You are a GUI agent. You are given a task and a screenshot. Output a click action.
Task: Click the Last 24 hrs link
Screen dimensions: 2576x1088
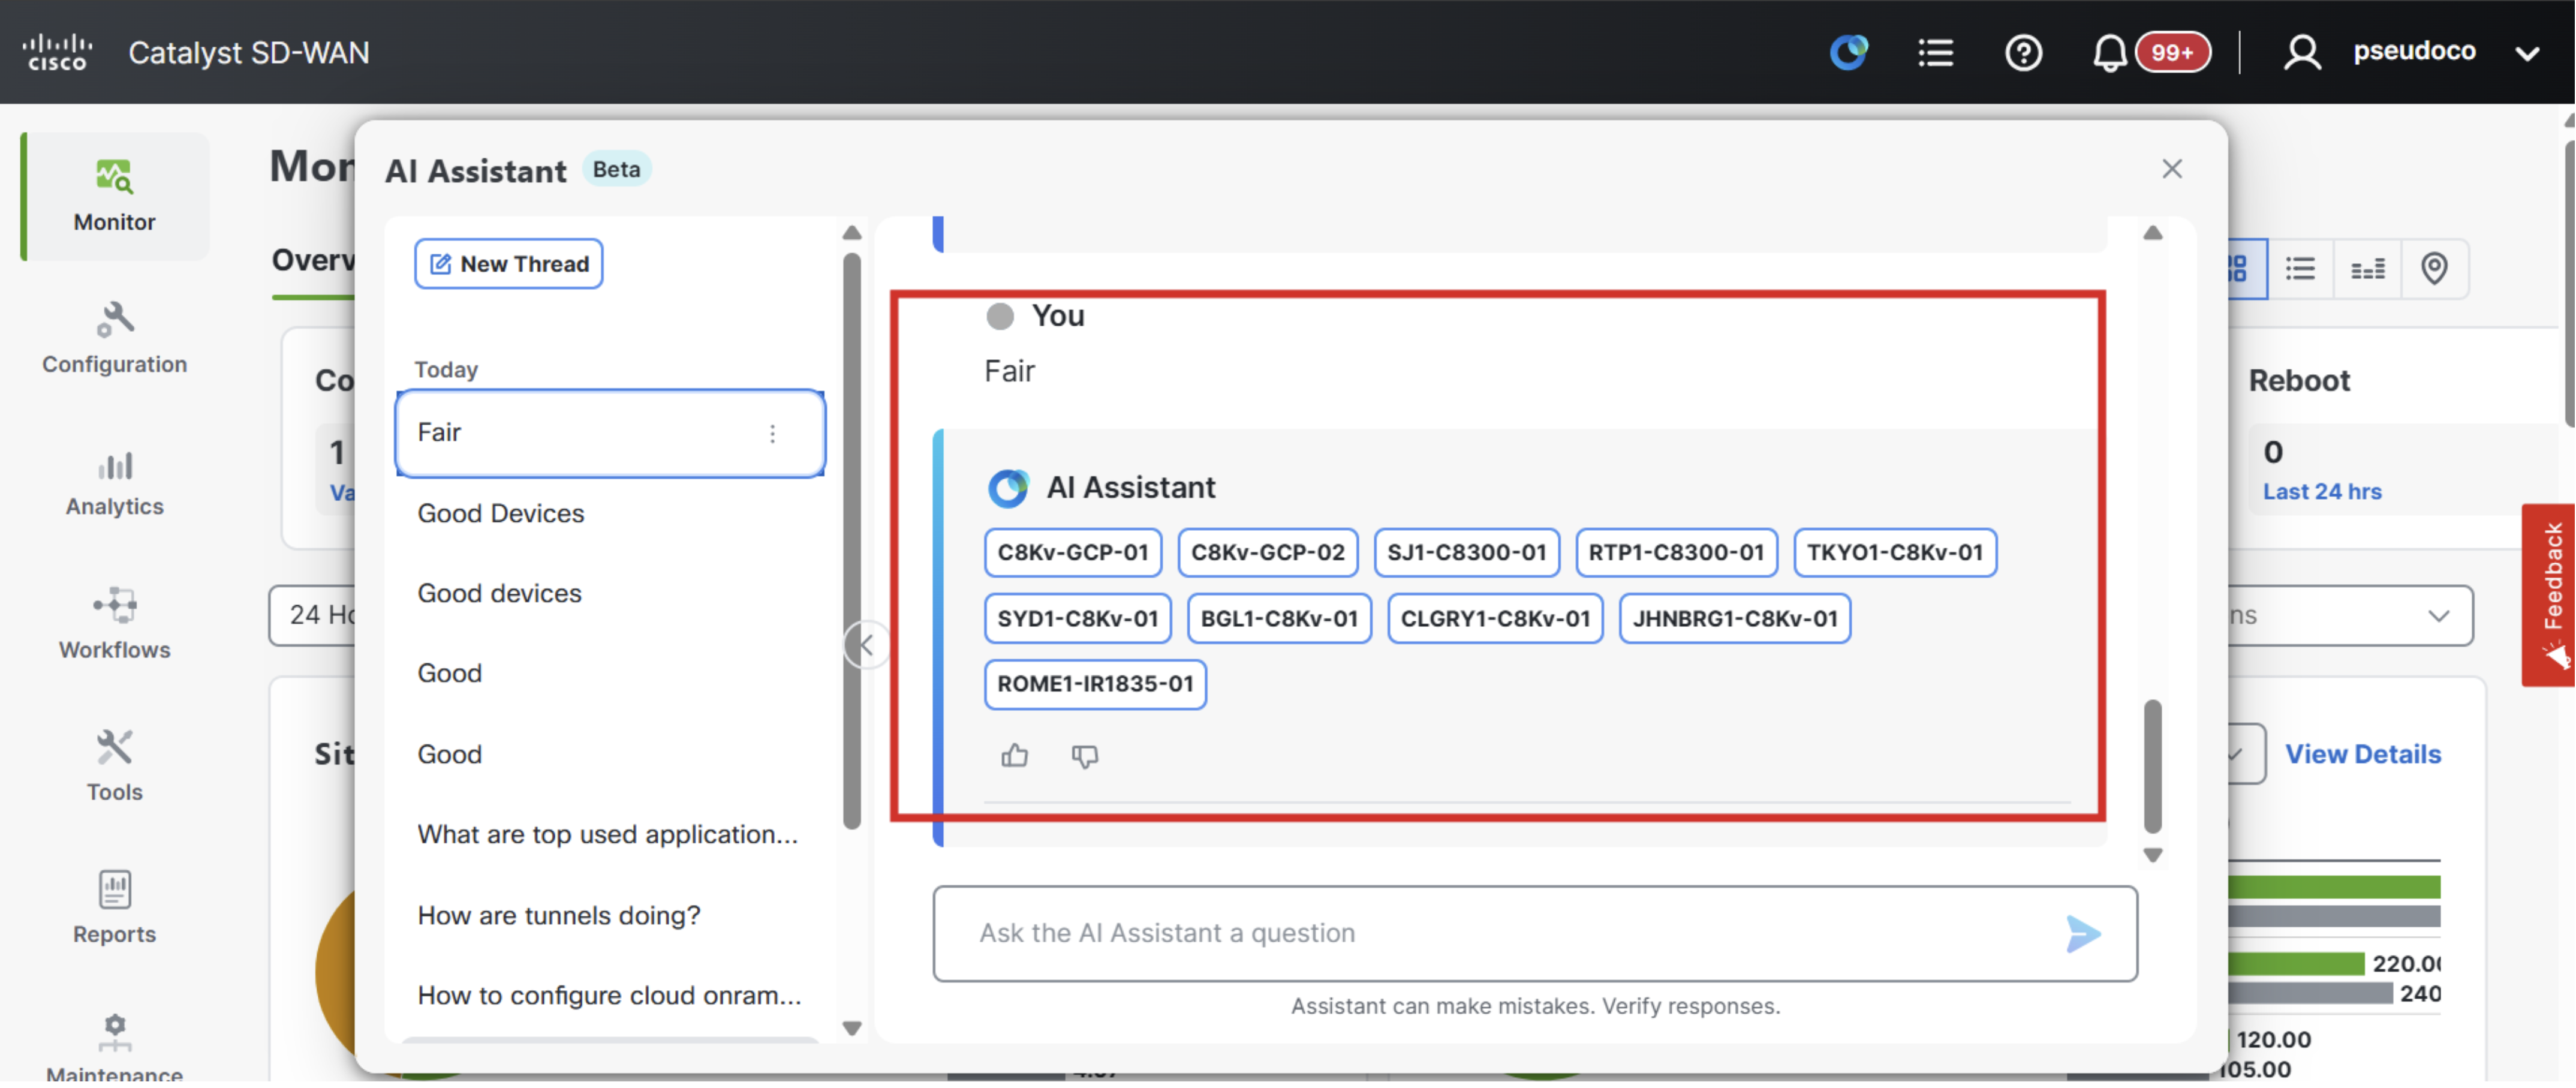(x=2322, y=491)
